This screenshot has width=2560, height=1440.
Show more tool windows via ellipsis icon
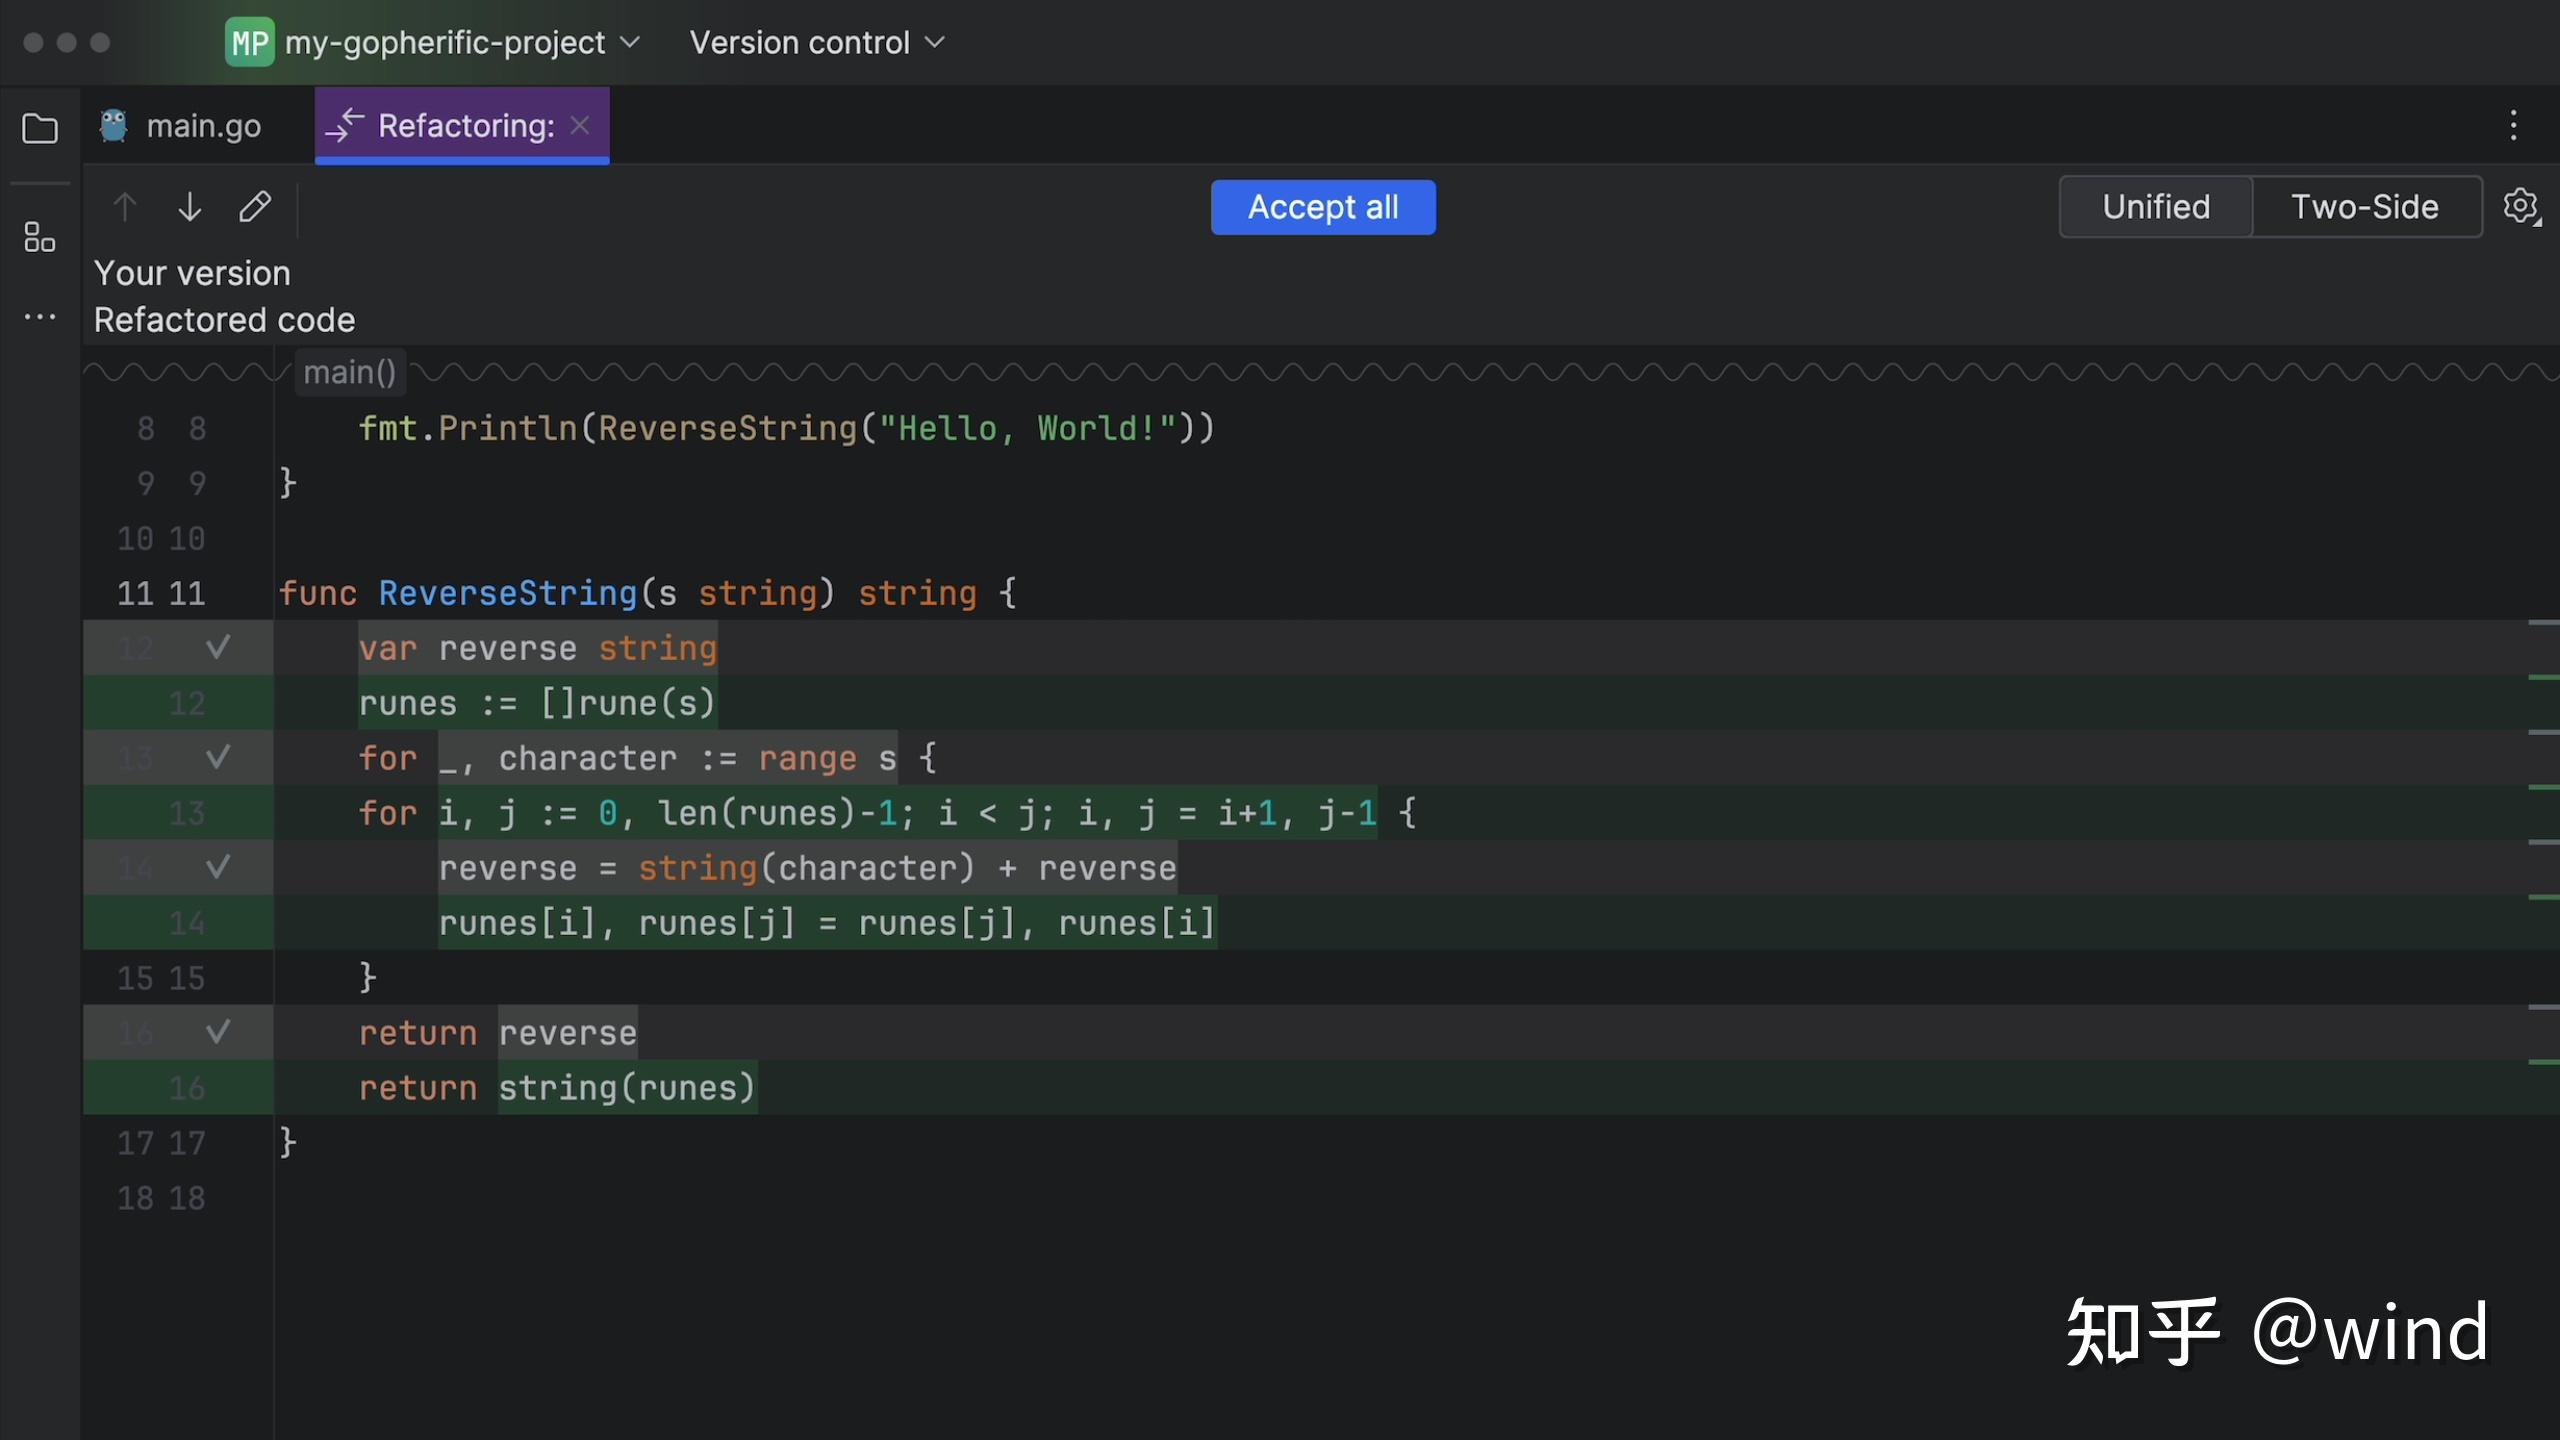(x=39, y=317)
